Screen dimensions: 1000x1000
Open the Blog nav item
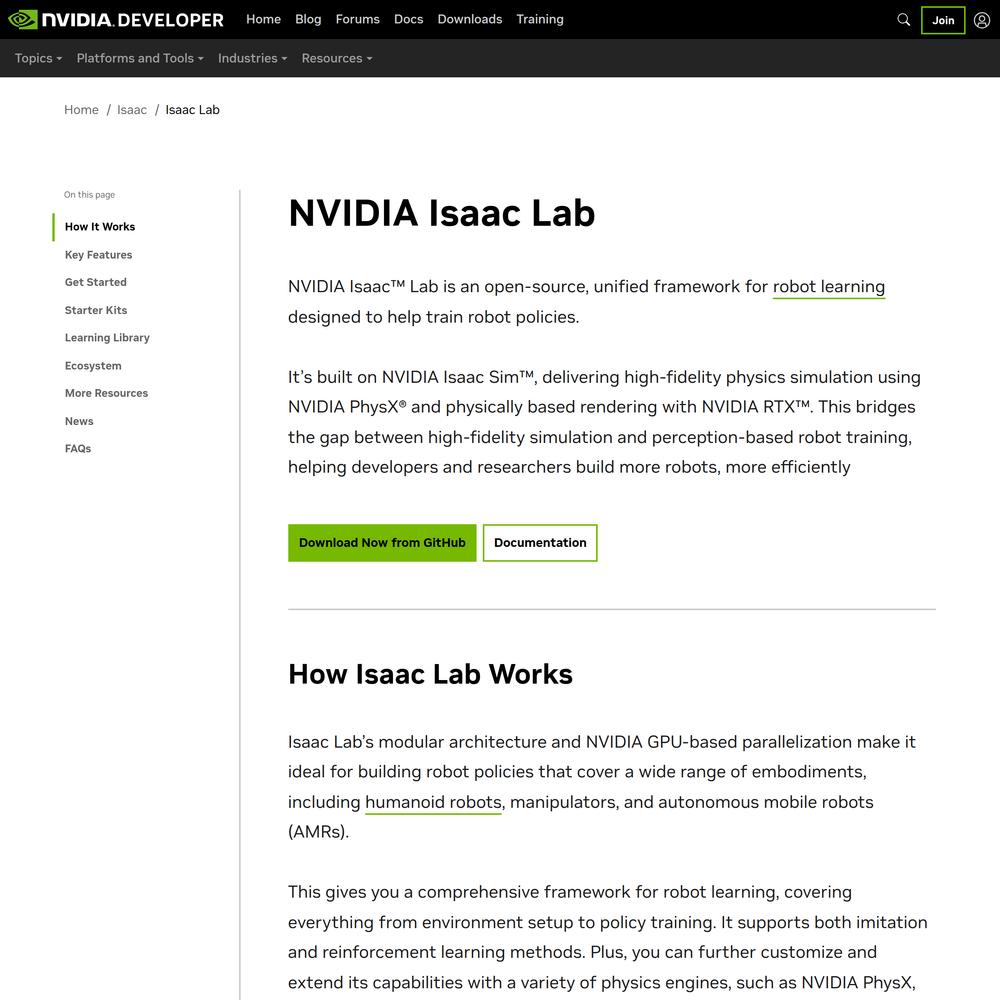(308, 19)
